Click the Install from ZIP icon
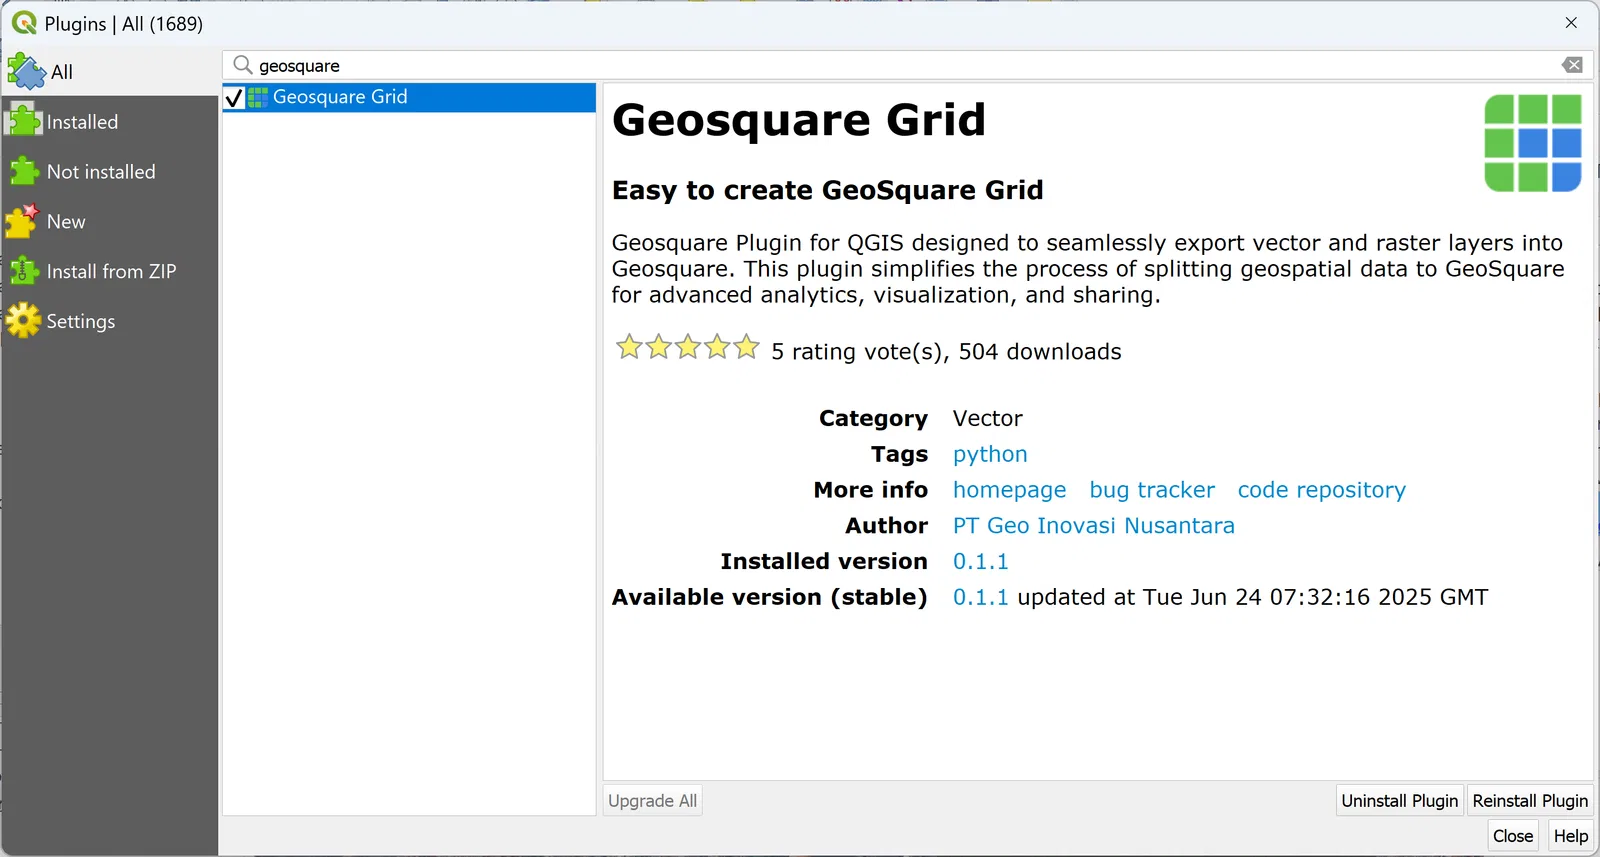The image size is (1600, 857). [x=23, y=271]
